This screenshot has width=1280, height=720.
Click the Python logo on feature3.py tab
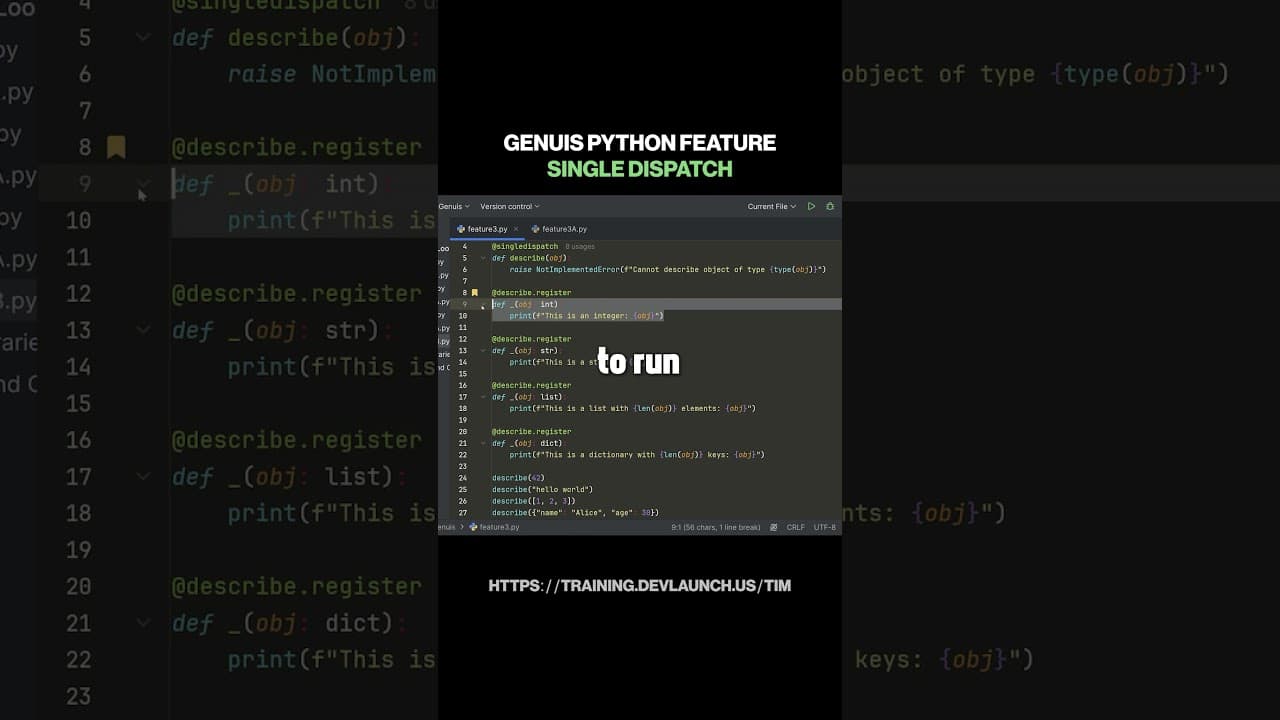461,228
